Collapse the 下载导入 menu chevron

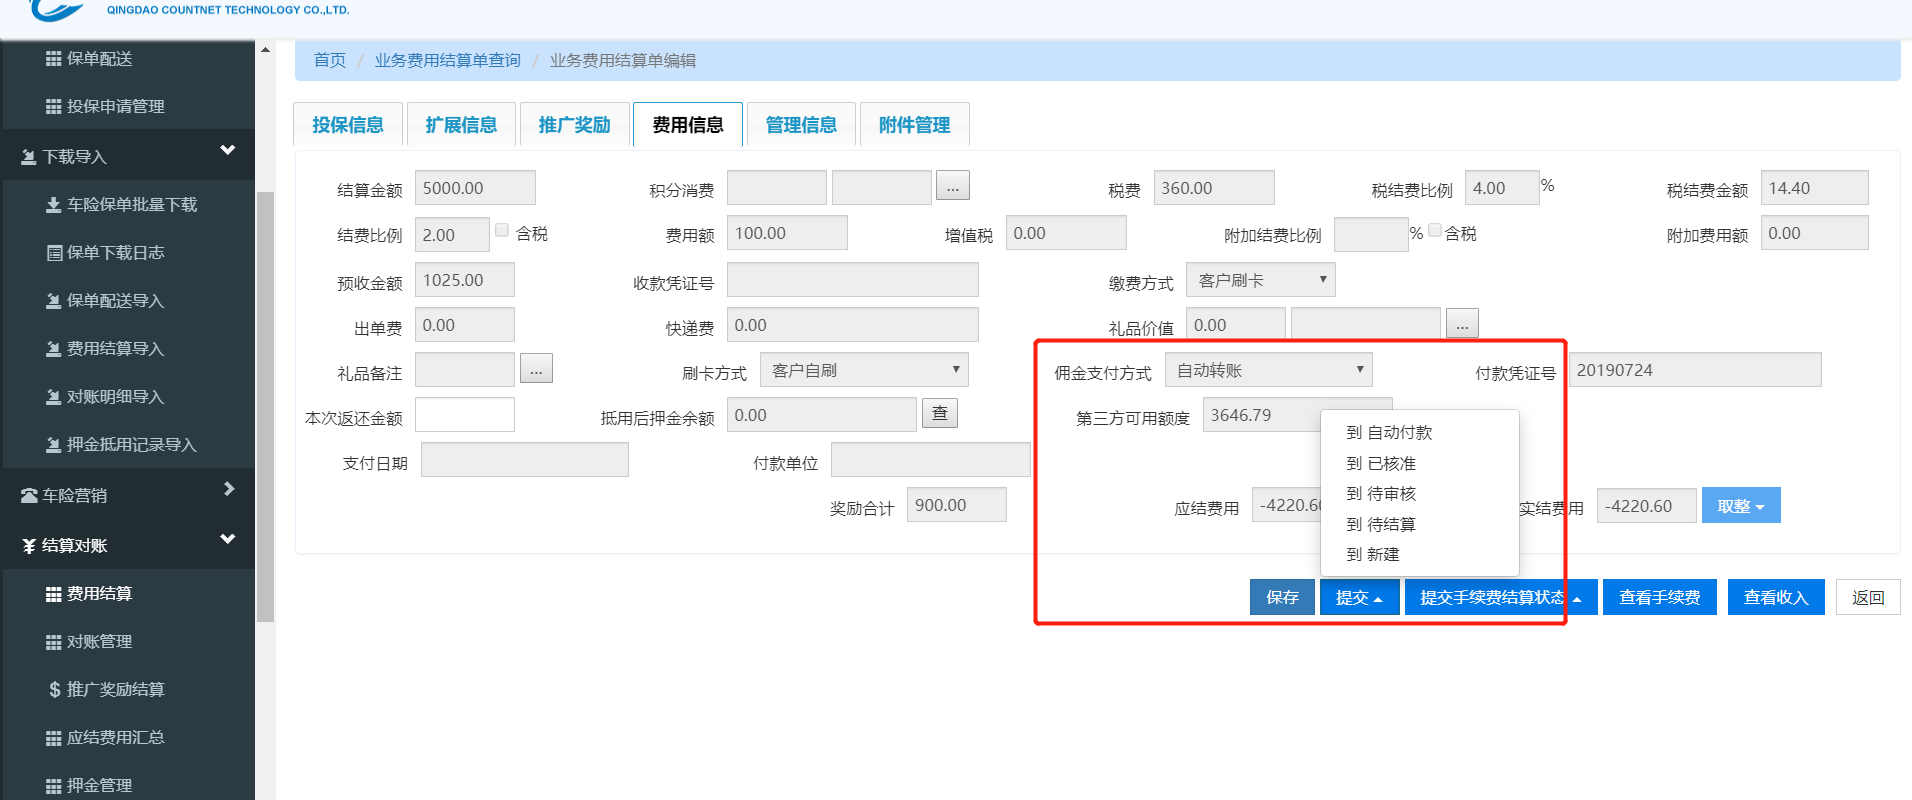click(228, 150)
